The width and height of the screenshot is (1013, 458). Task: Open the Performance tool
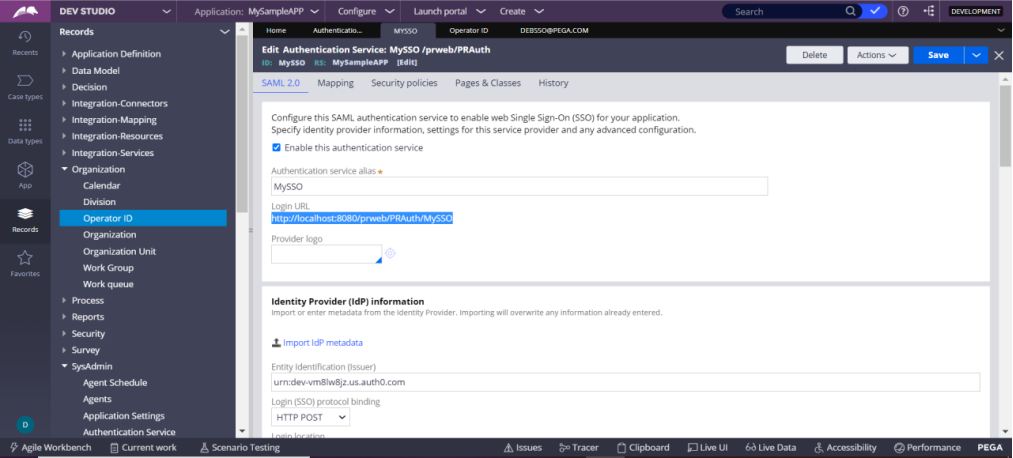click(x=927, y=447)
